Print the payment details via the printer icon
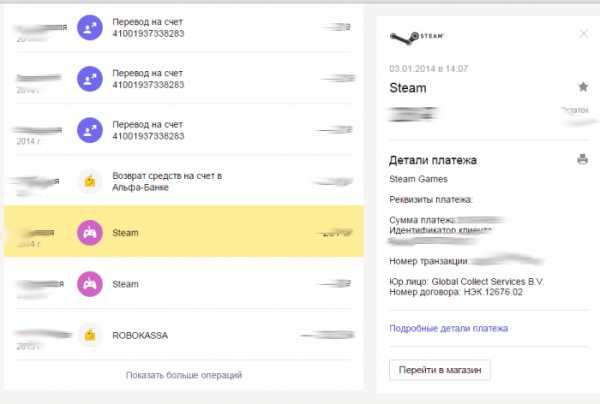600x404 pixels. click(x=582, y=159)
